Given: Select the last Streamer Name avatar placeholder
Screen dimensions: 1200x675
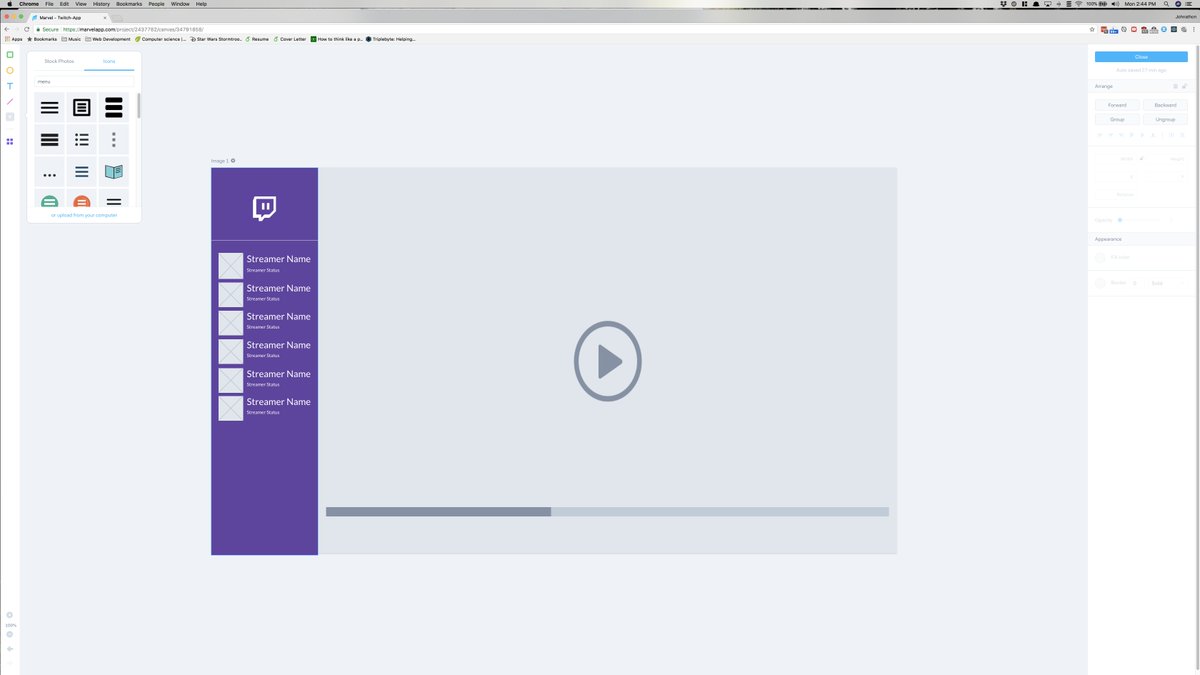Looking at the screenshot, I should coord(231,408).
